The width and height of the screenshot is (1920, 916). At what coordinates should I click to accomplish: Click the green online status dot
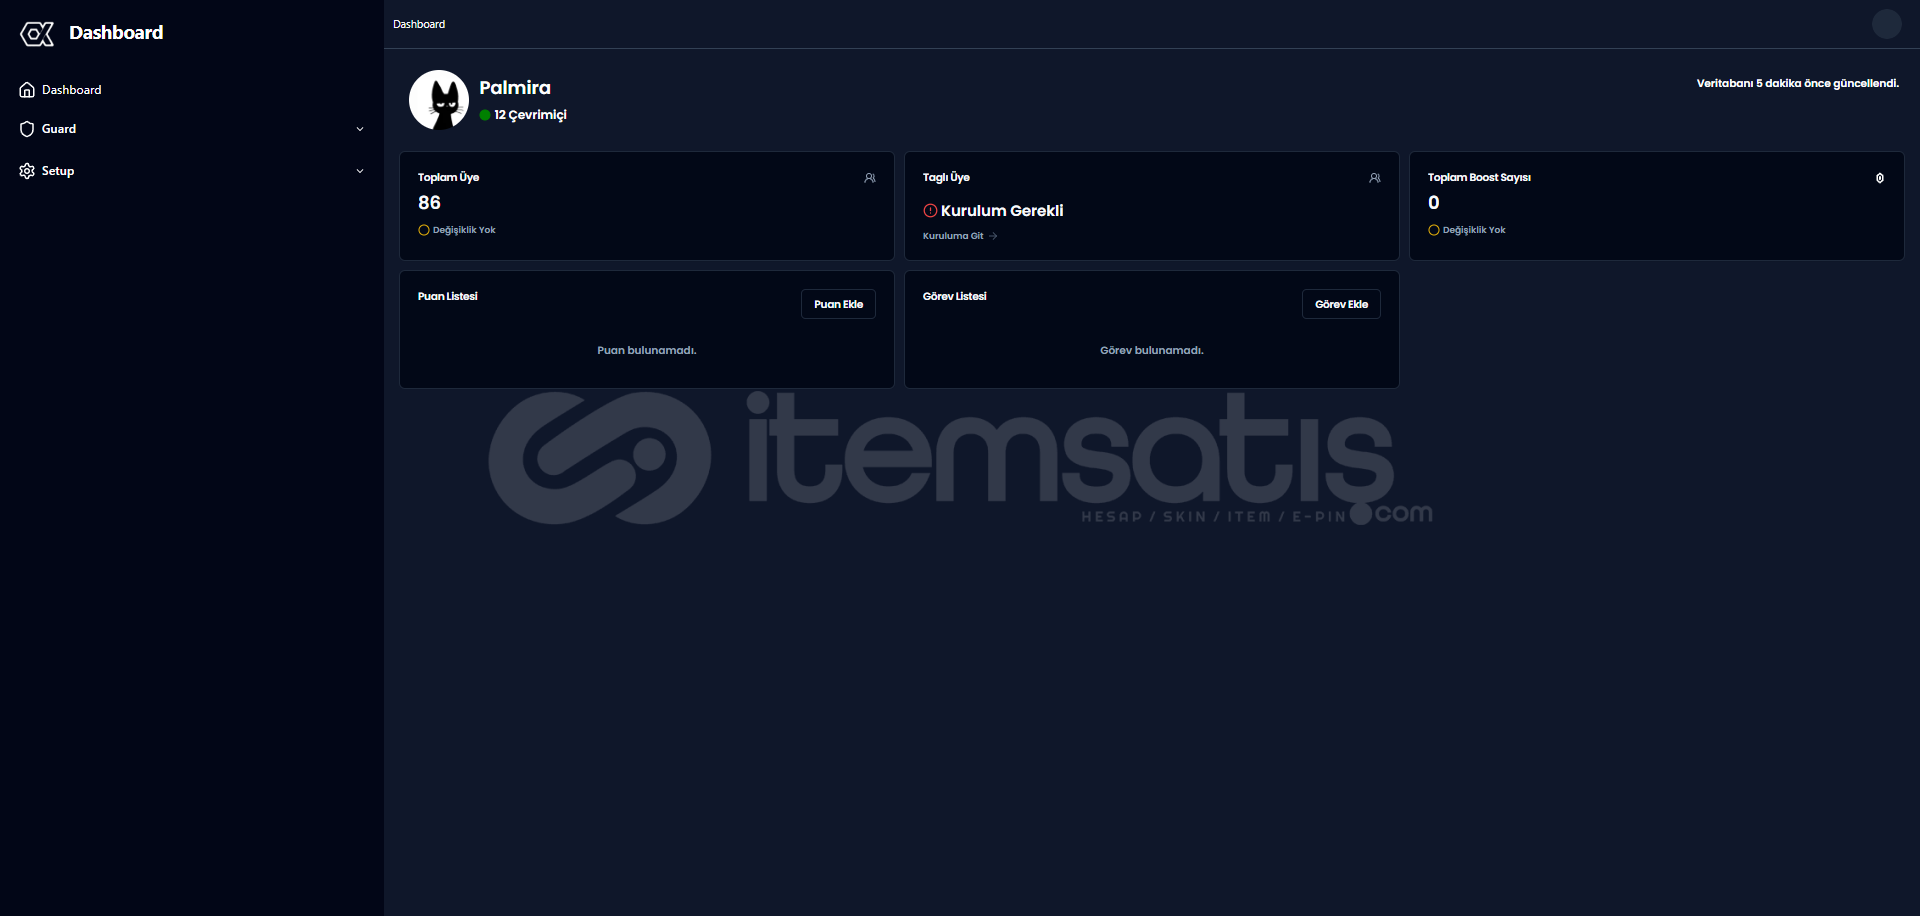coord(485,115)
